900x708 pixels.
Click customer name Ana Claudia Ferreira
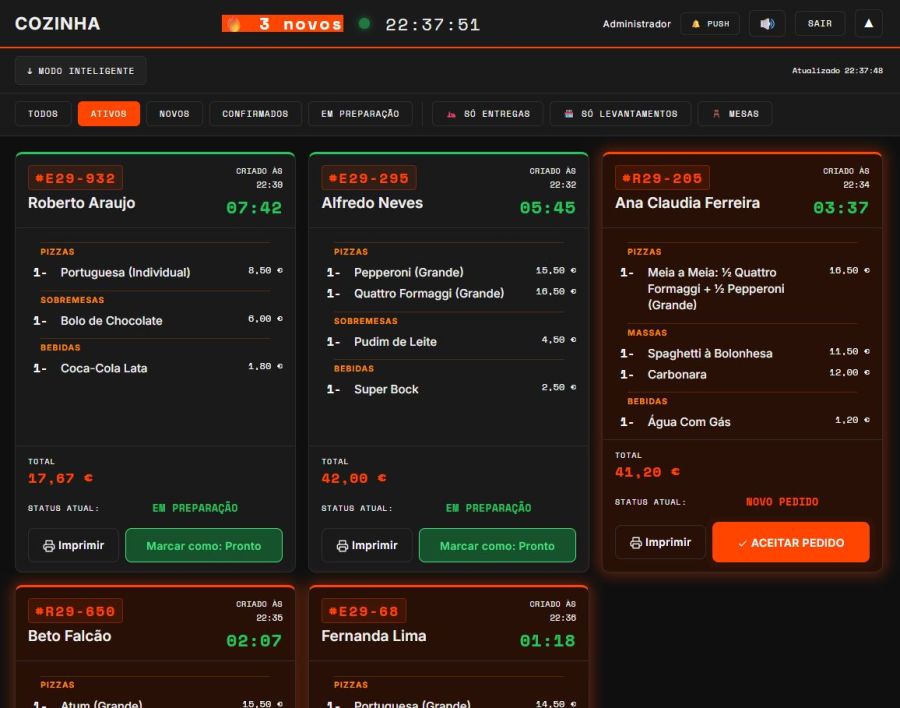click(x=688, y=203)
